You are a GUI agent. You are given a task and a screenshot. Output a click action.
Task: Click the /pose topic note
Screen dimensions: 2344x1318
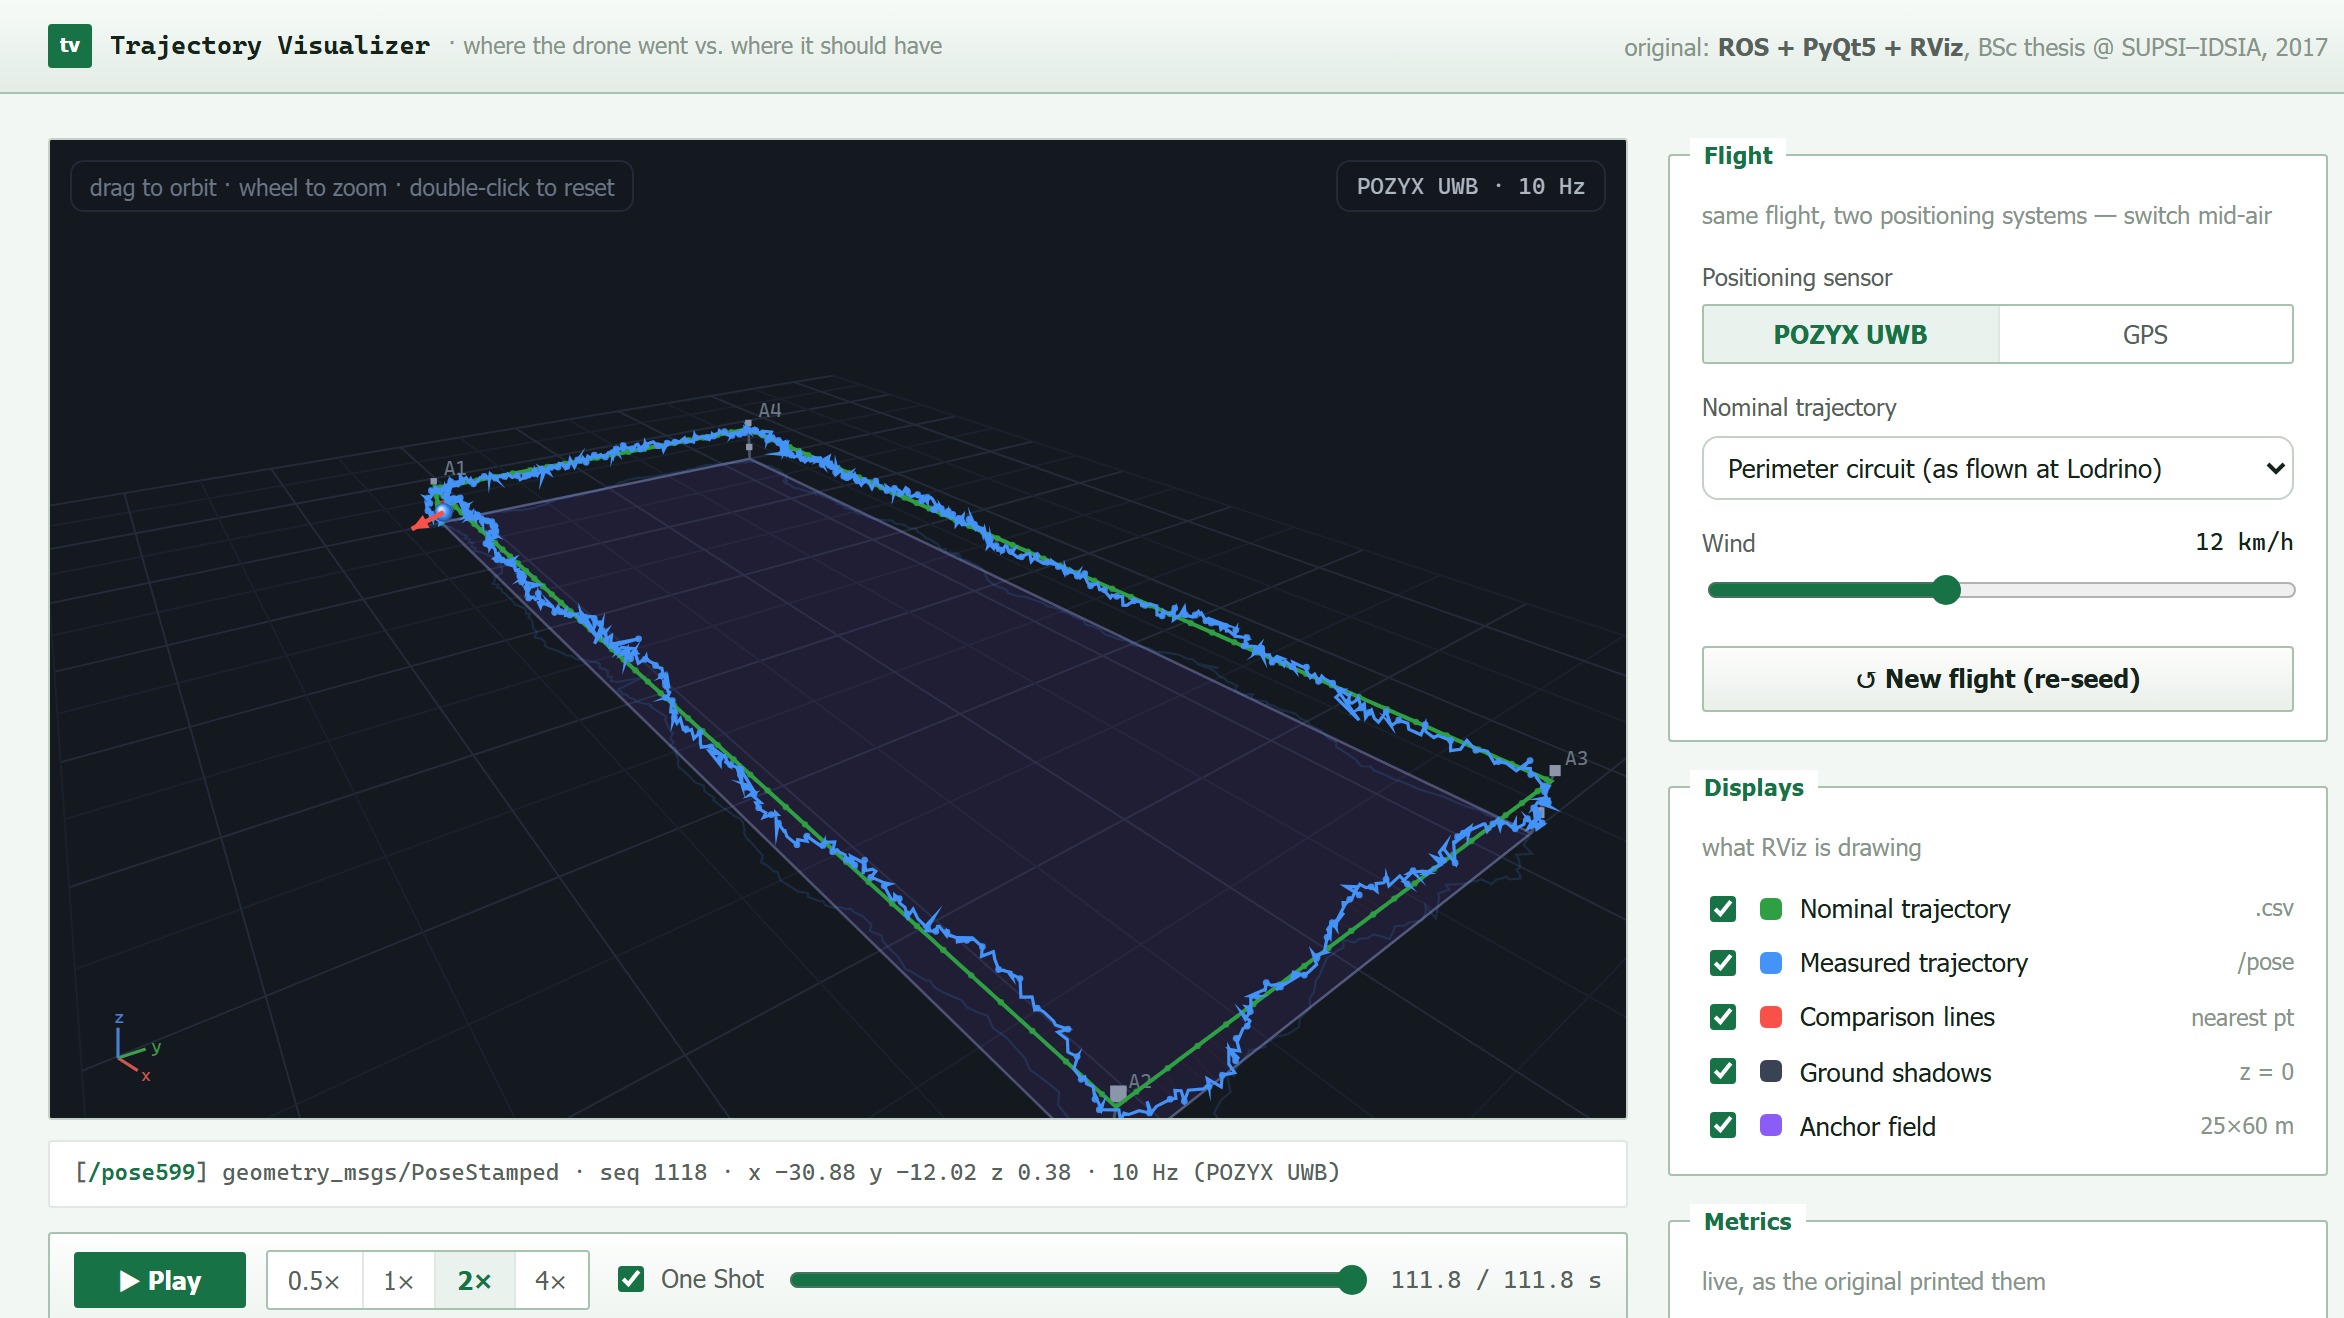tap(2266, 962)
